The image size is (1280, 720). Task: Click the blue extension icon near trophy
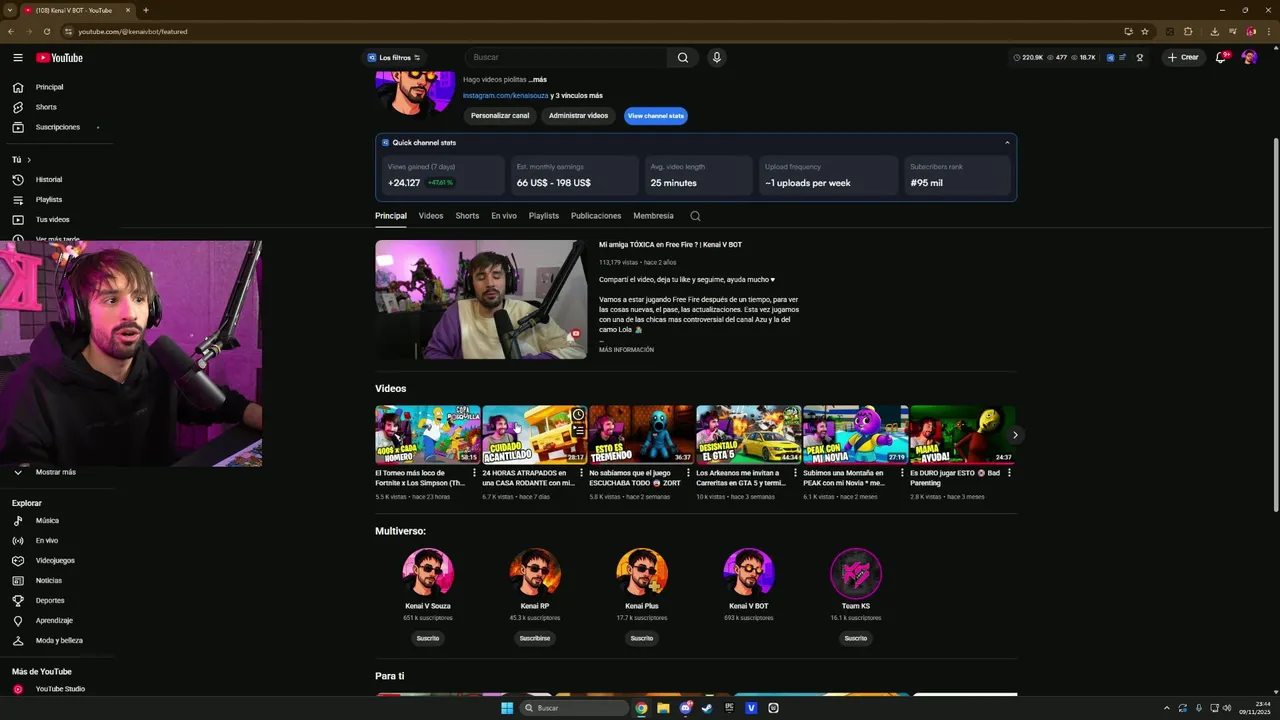click(x=1110, y=58)
